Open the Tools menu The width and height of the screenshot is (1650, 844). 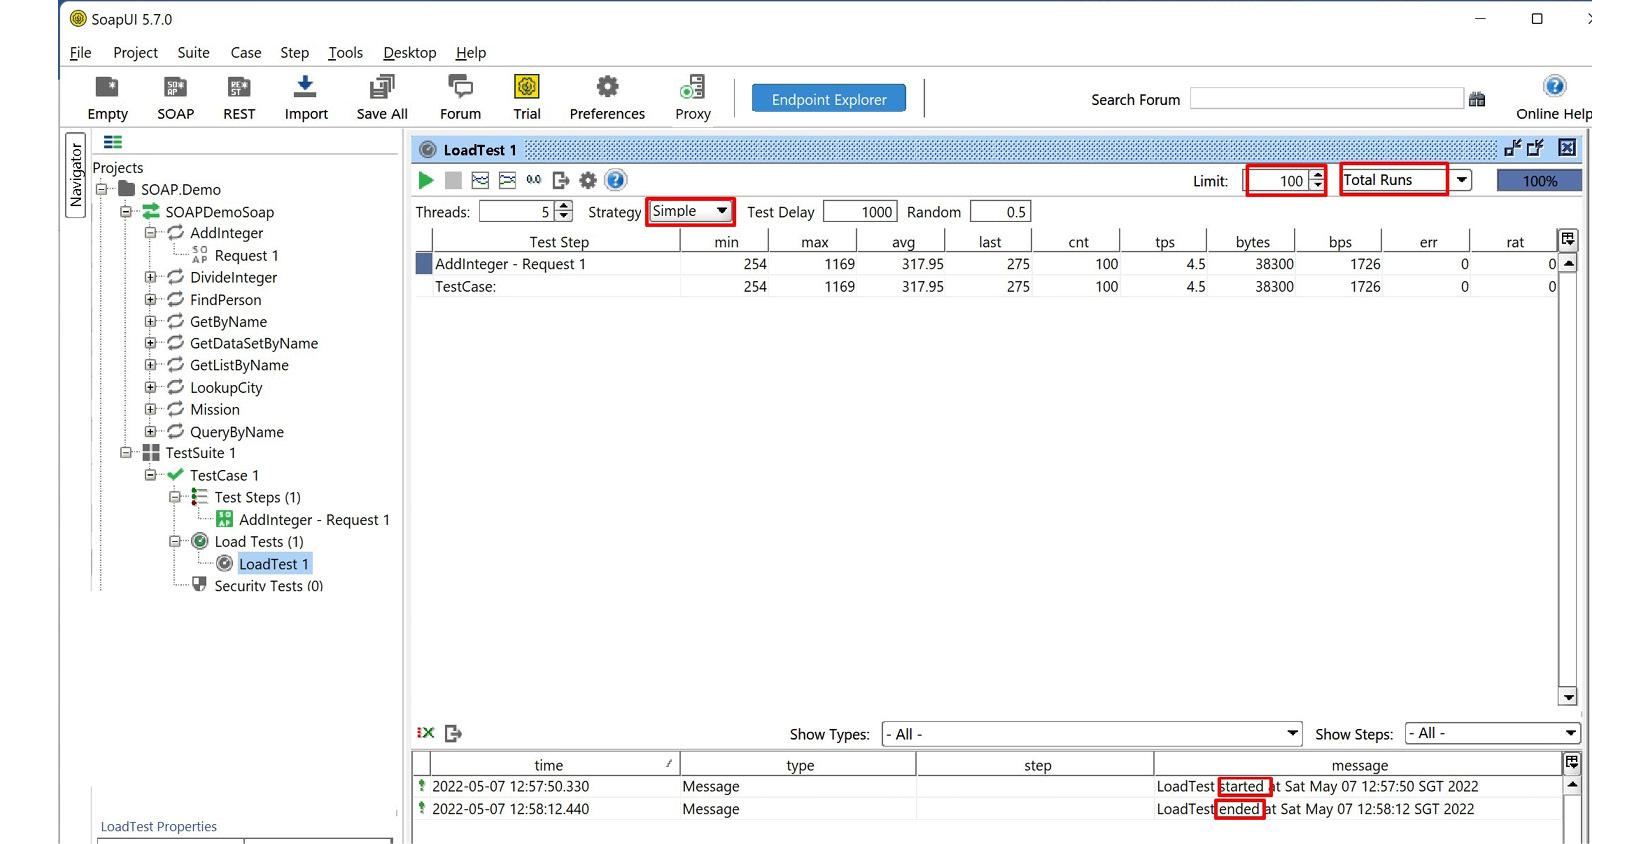[345, 53]
